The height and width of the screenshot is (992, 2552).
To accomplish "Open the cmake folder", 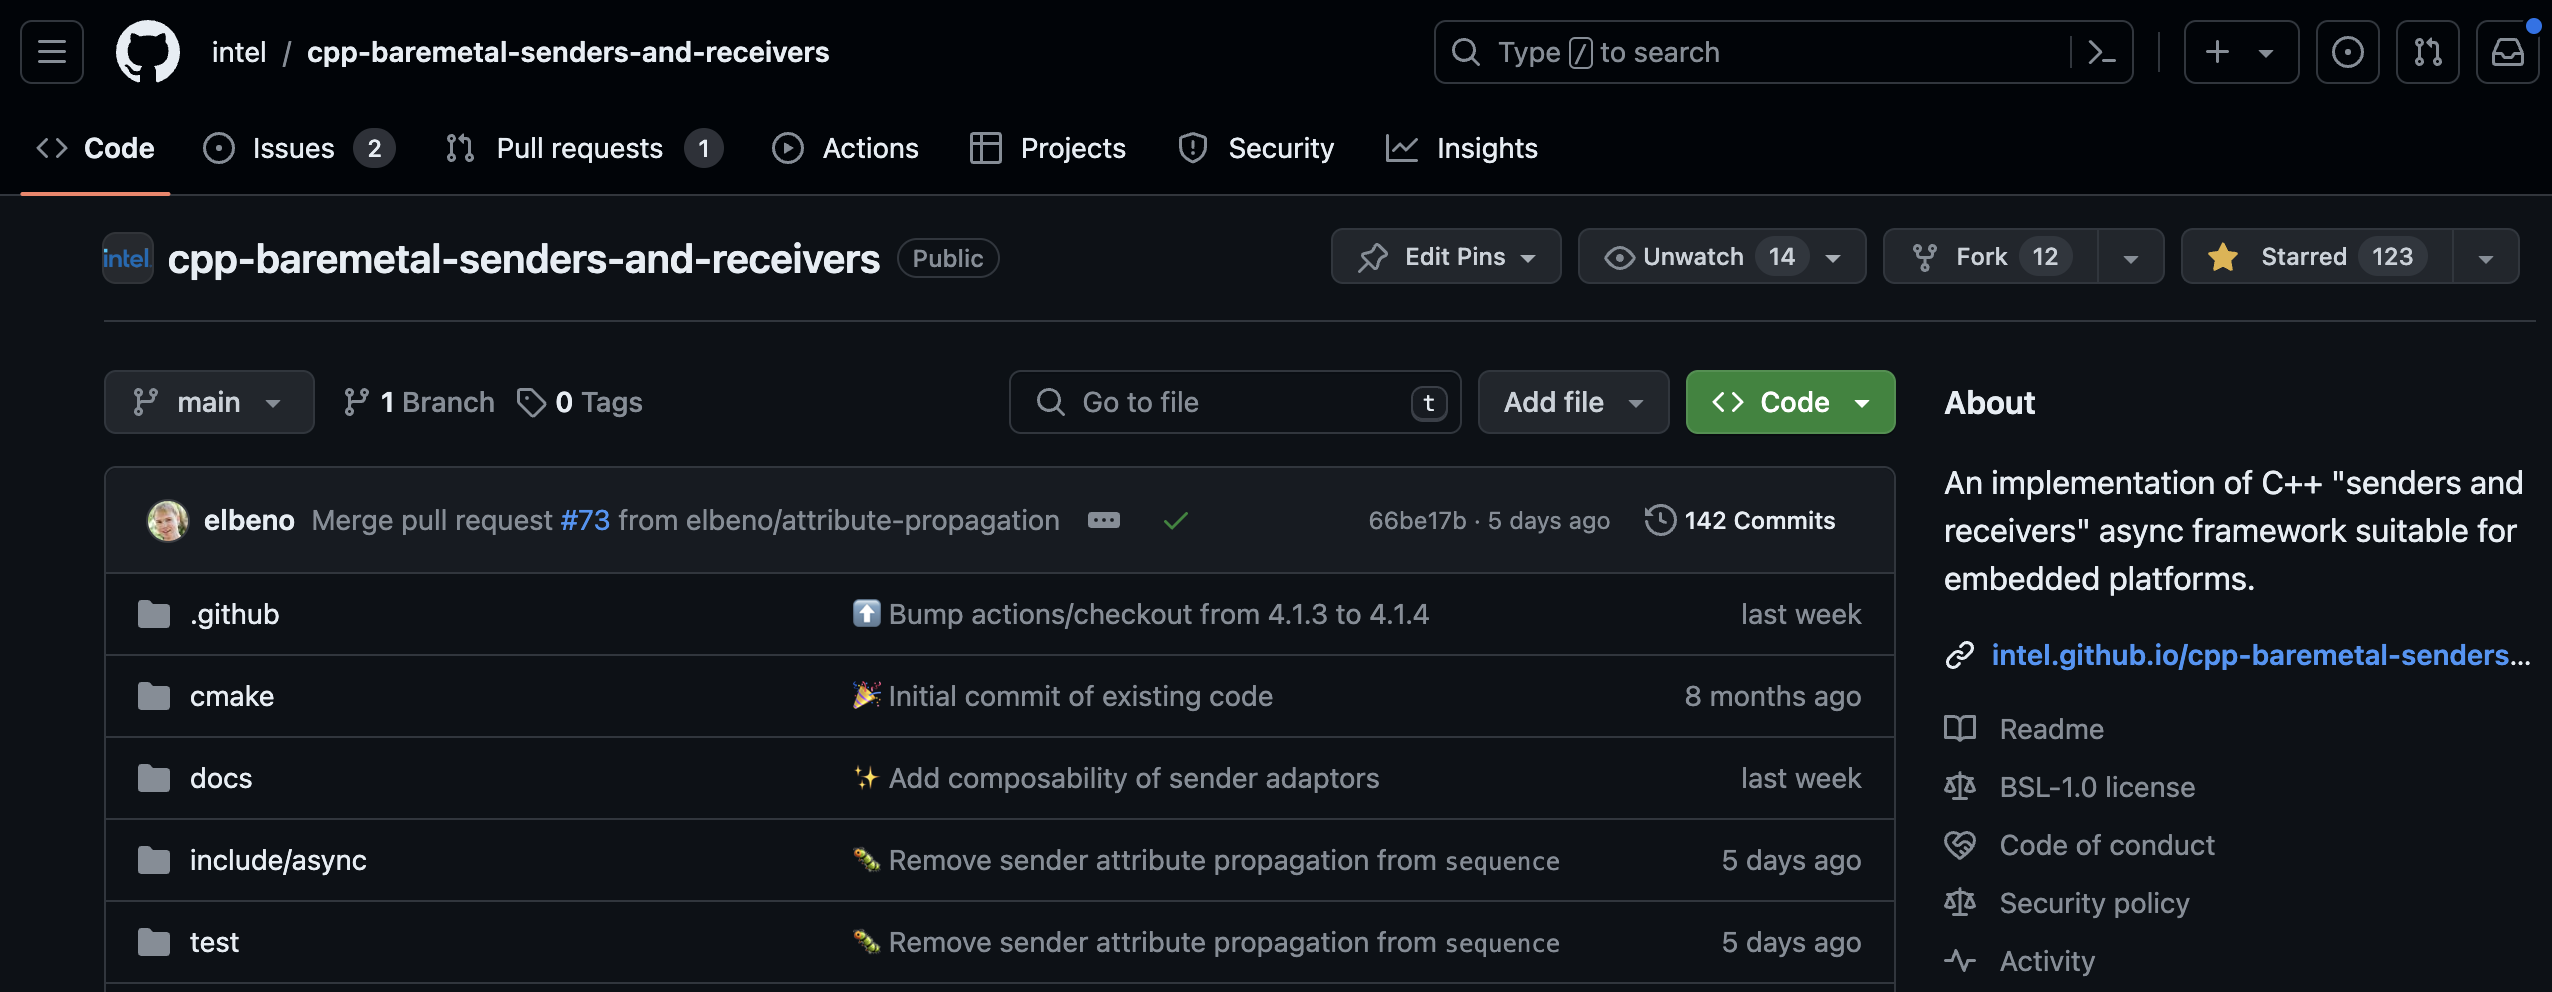I will [232, 696].
